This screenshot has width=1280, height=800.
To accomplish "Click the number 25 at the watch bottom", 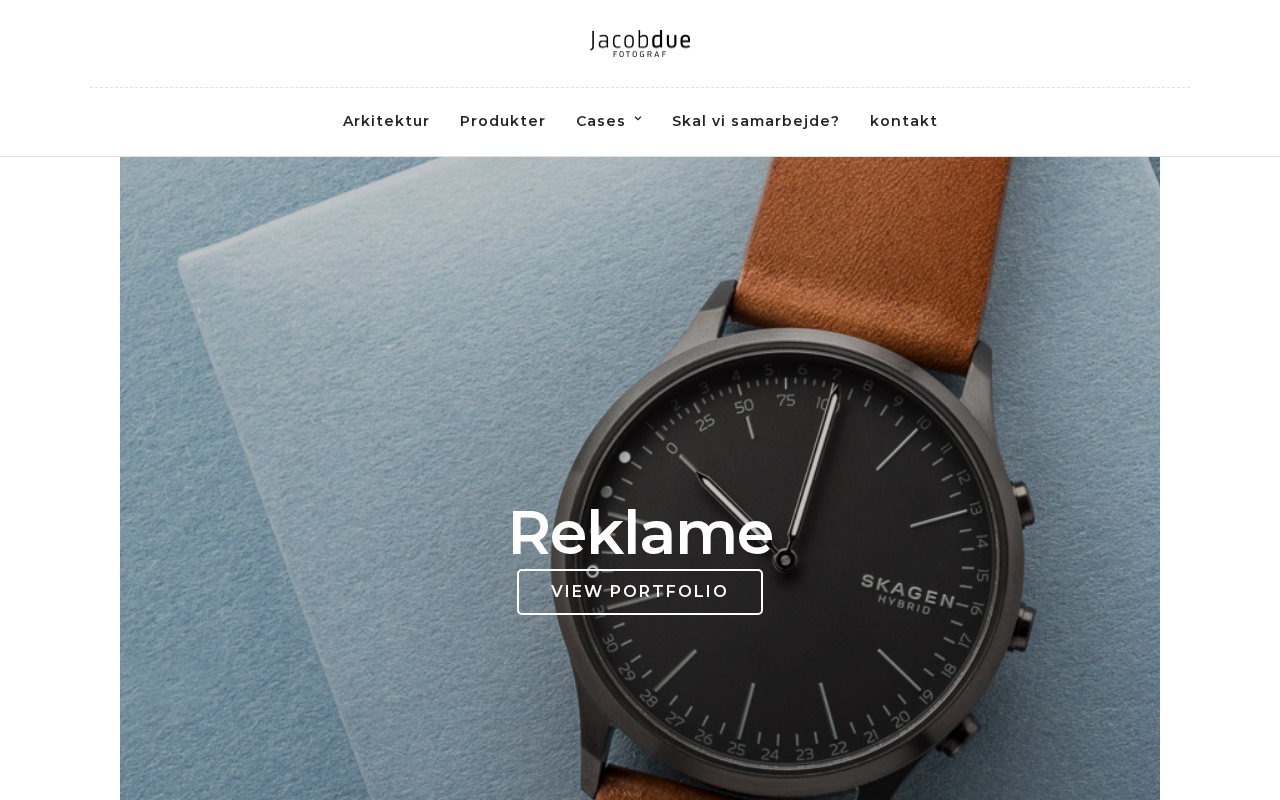I will tap(736, 747).
